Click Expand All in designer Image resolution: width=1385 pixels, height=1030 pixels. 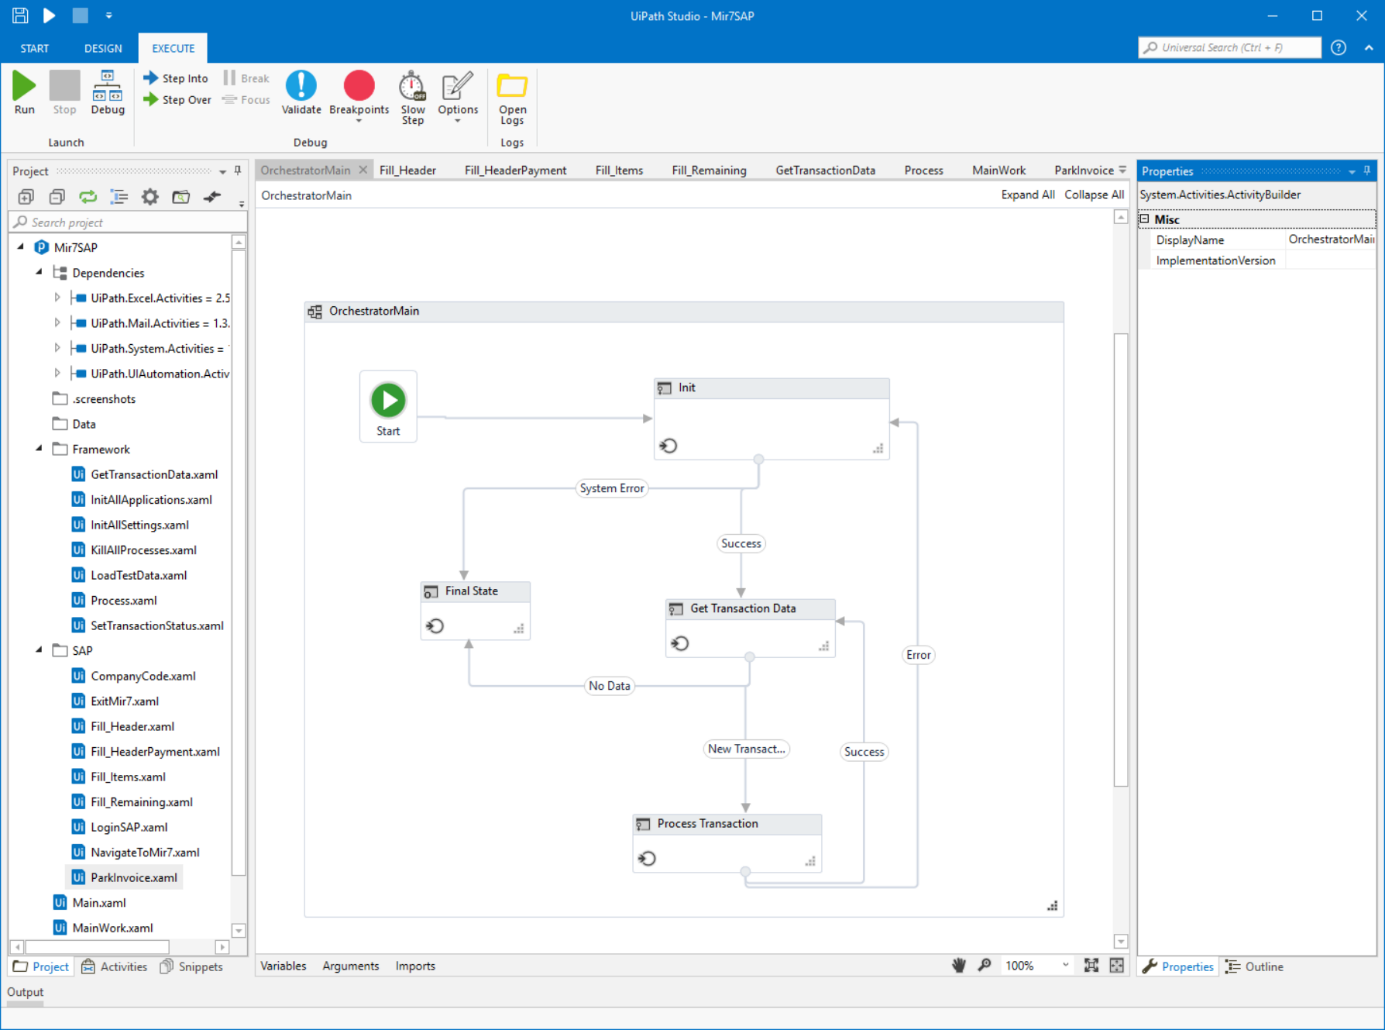pos(1028,195)
